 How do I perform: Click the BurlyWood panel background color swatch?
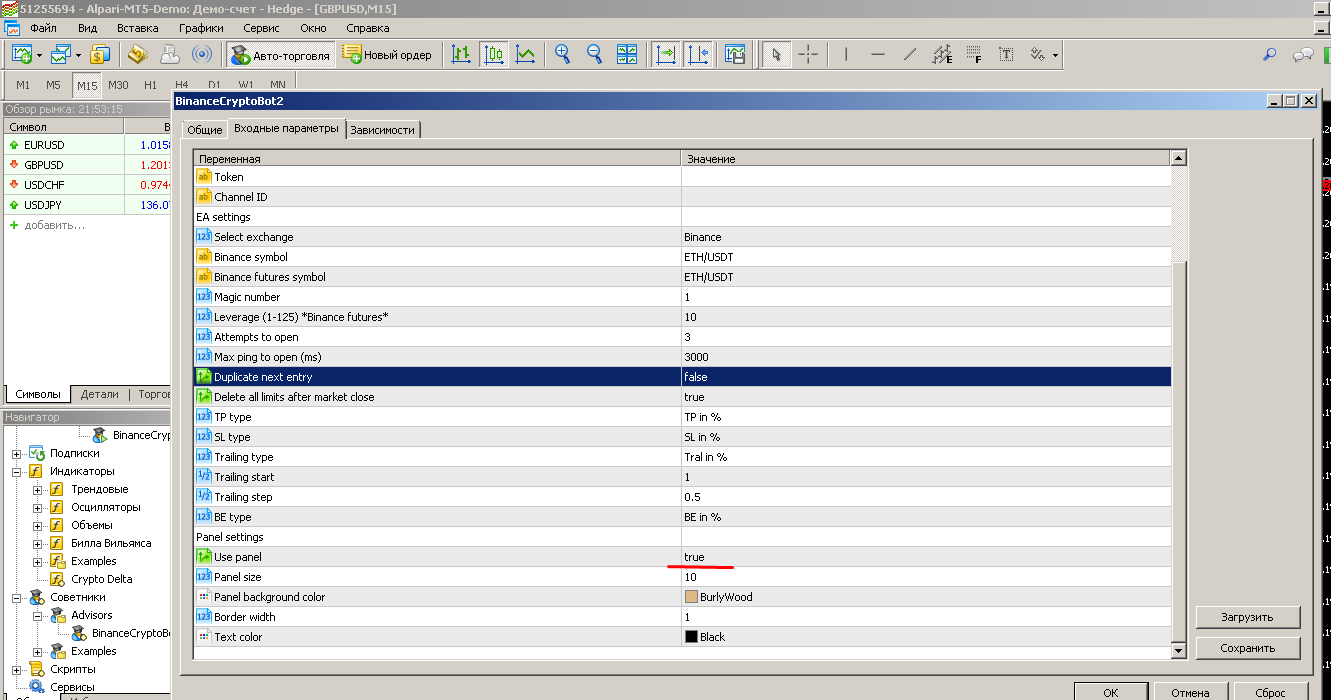(x=691, y=597)
